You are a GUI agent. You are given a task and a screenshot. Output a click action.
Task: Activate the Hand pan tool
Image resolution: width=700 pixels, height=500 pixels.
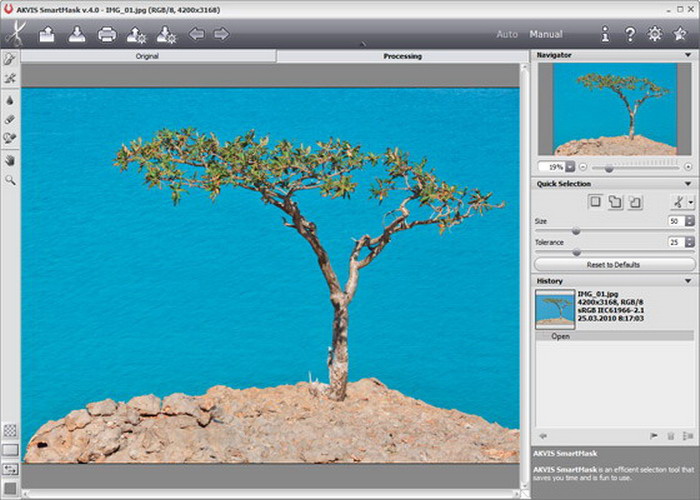(10, 160)
